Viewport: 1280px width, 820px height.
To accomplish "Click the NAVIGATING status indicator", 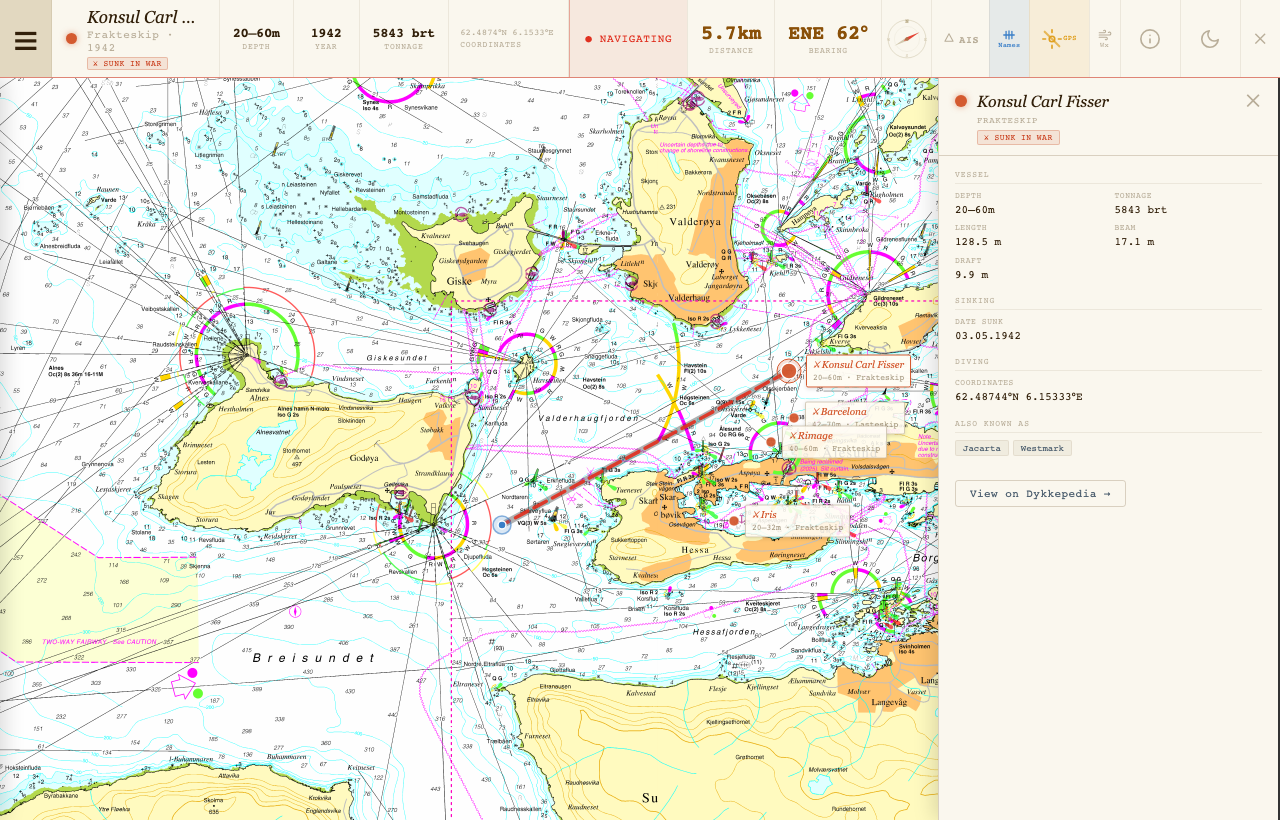I will coord(629,39).
